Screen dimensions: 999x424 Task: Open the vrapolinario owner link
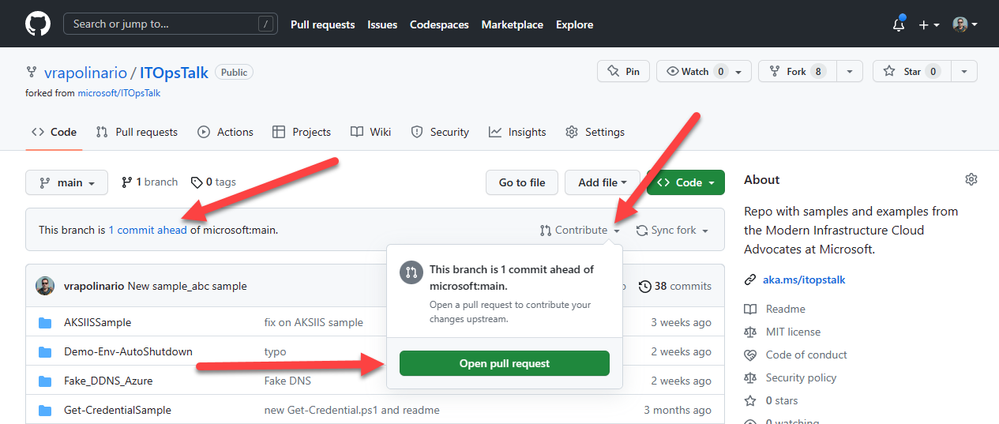(x=85, y=73)
